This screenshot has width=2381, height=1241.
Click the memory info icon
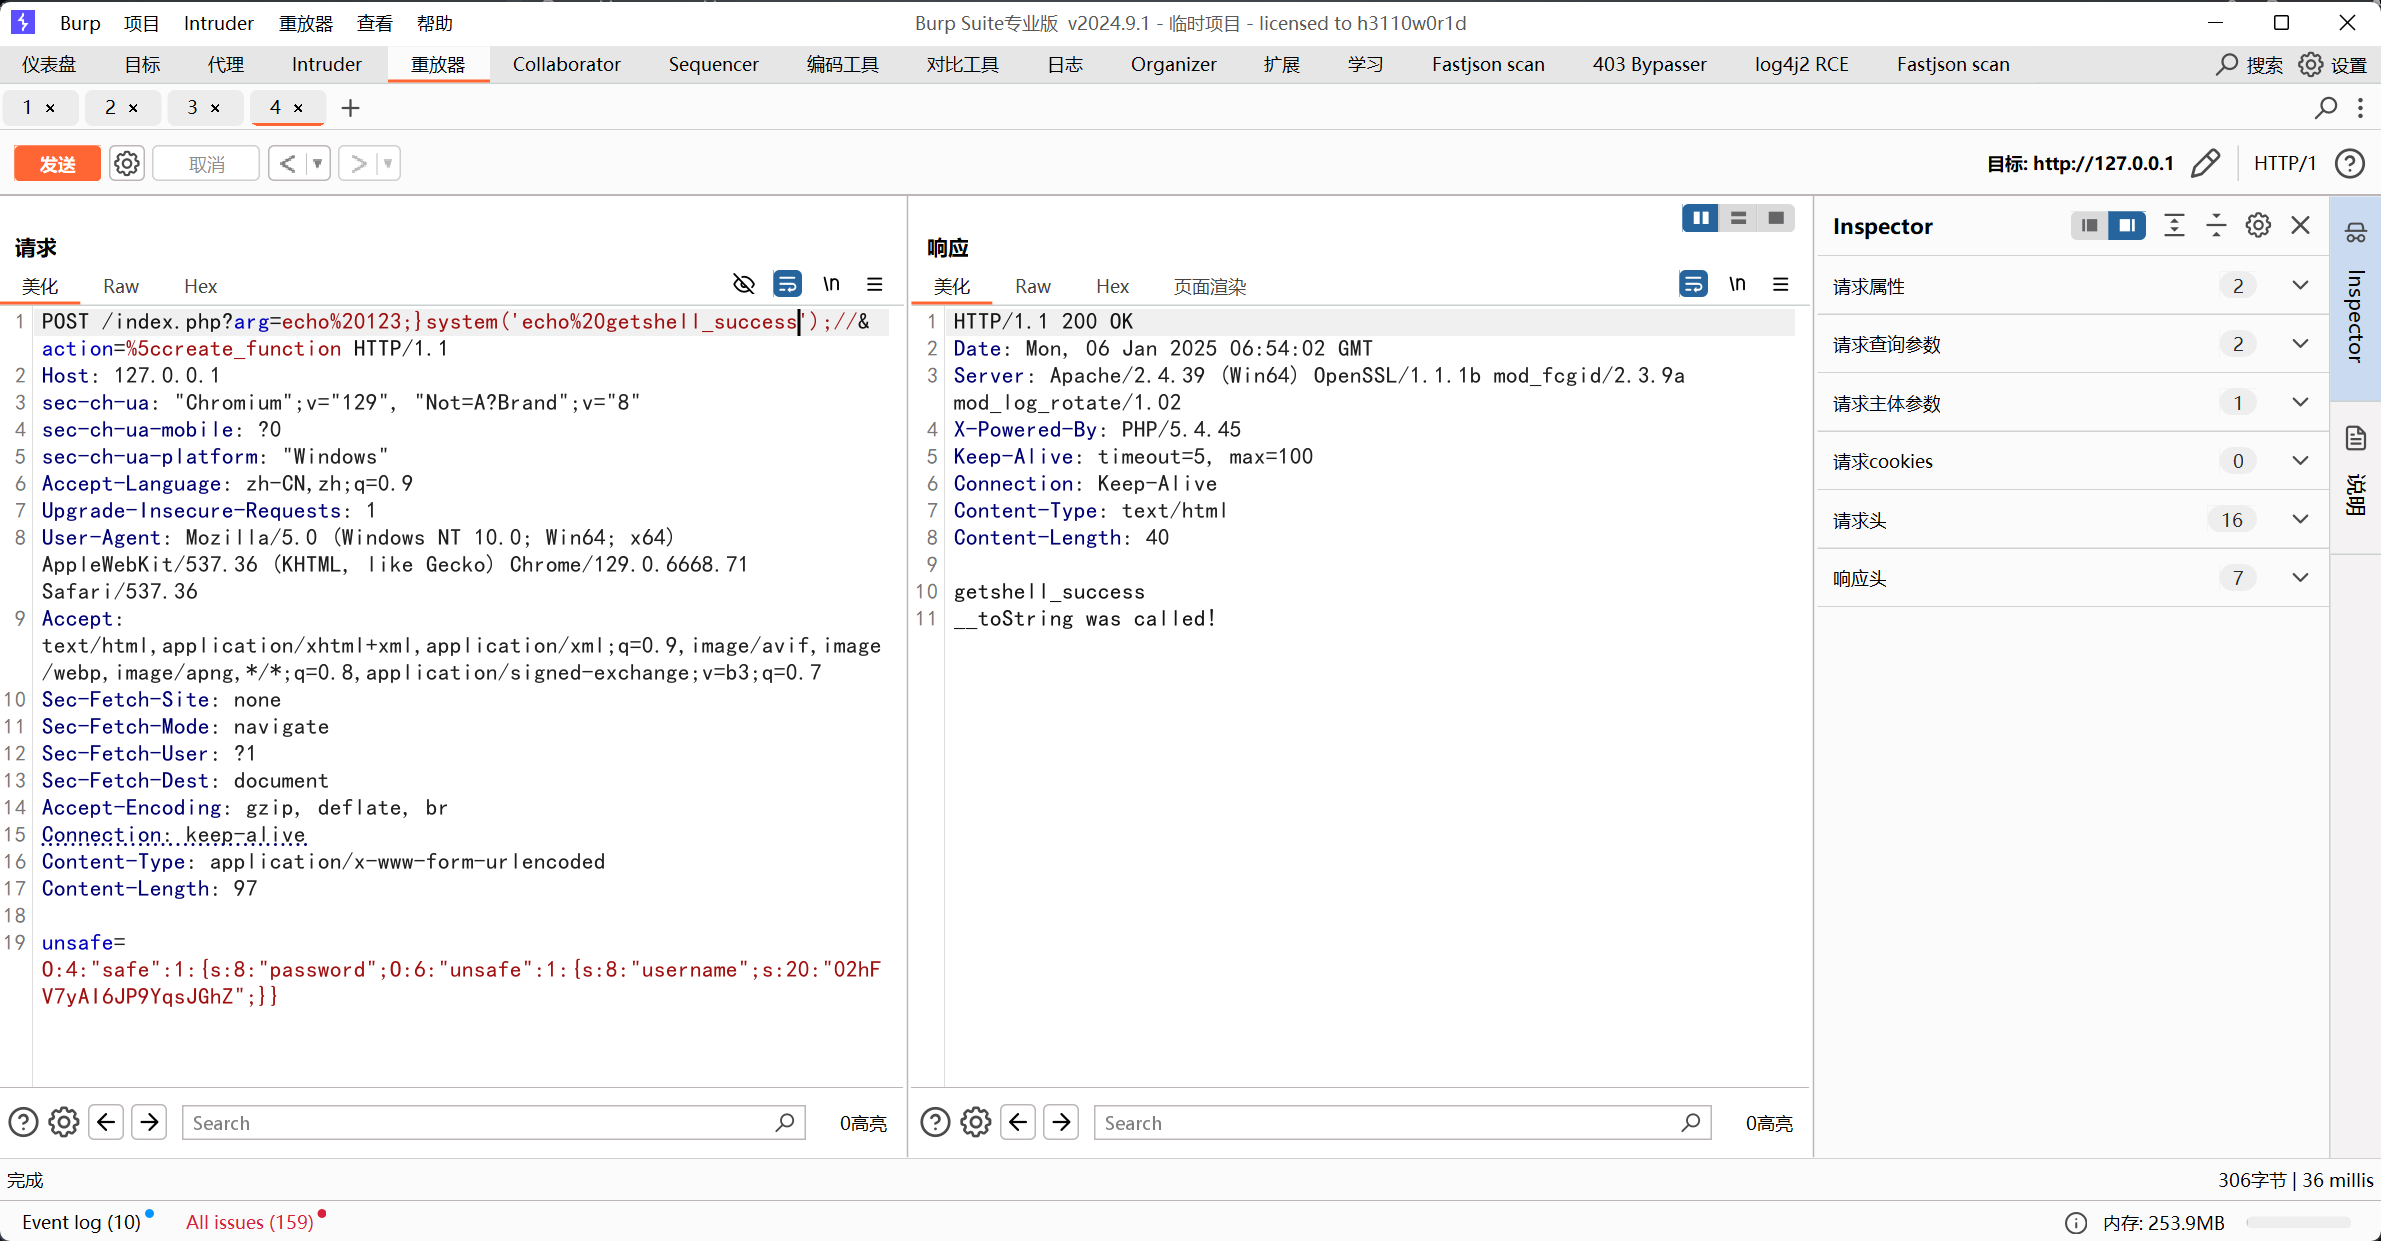[x=2076, y=1222]
